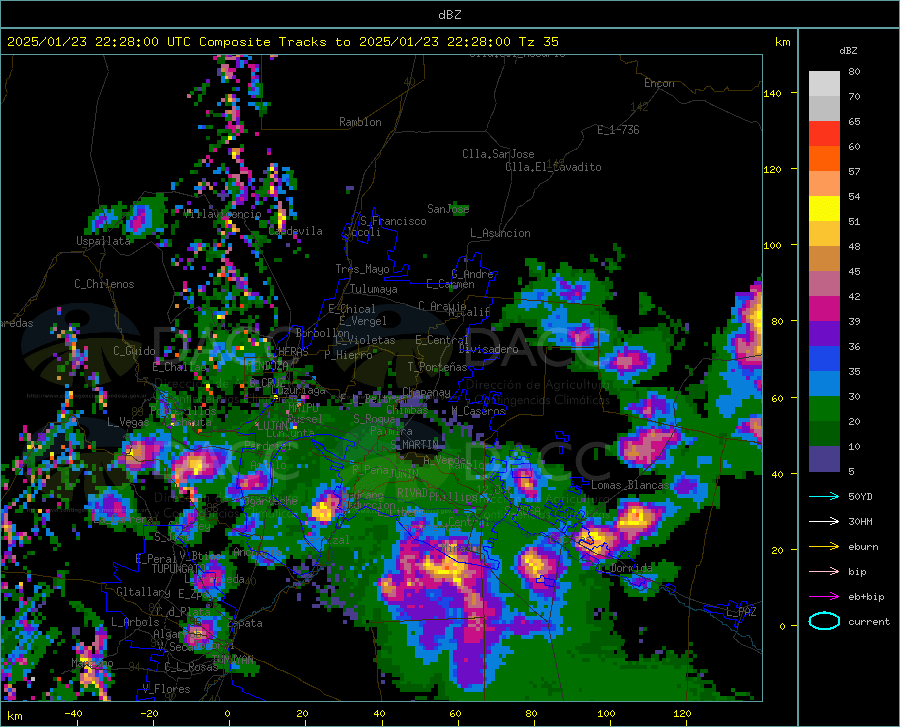Click the 'Villavicencio' map label
This screenshot has height=727, width=900.
pyautogui.click(x=223, y=214)
